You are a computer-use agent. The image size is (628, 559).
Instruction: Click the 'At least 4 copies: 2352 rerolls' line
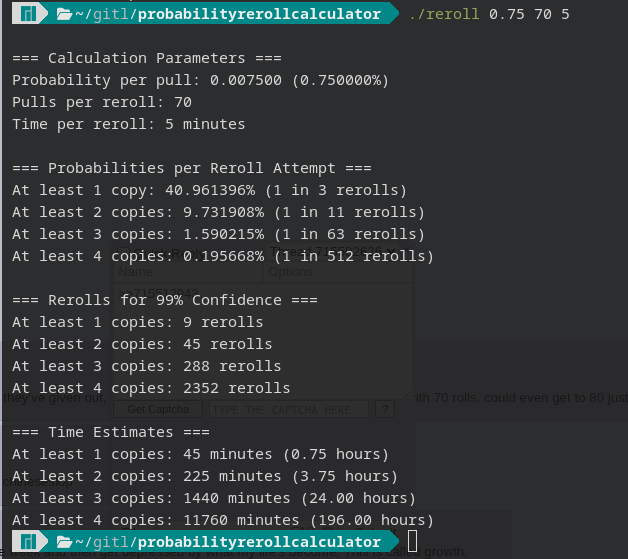[151, 388]
